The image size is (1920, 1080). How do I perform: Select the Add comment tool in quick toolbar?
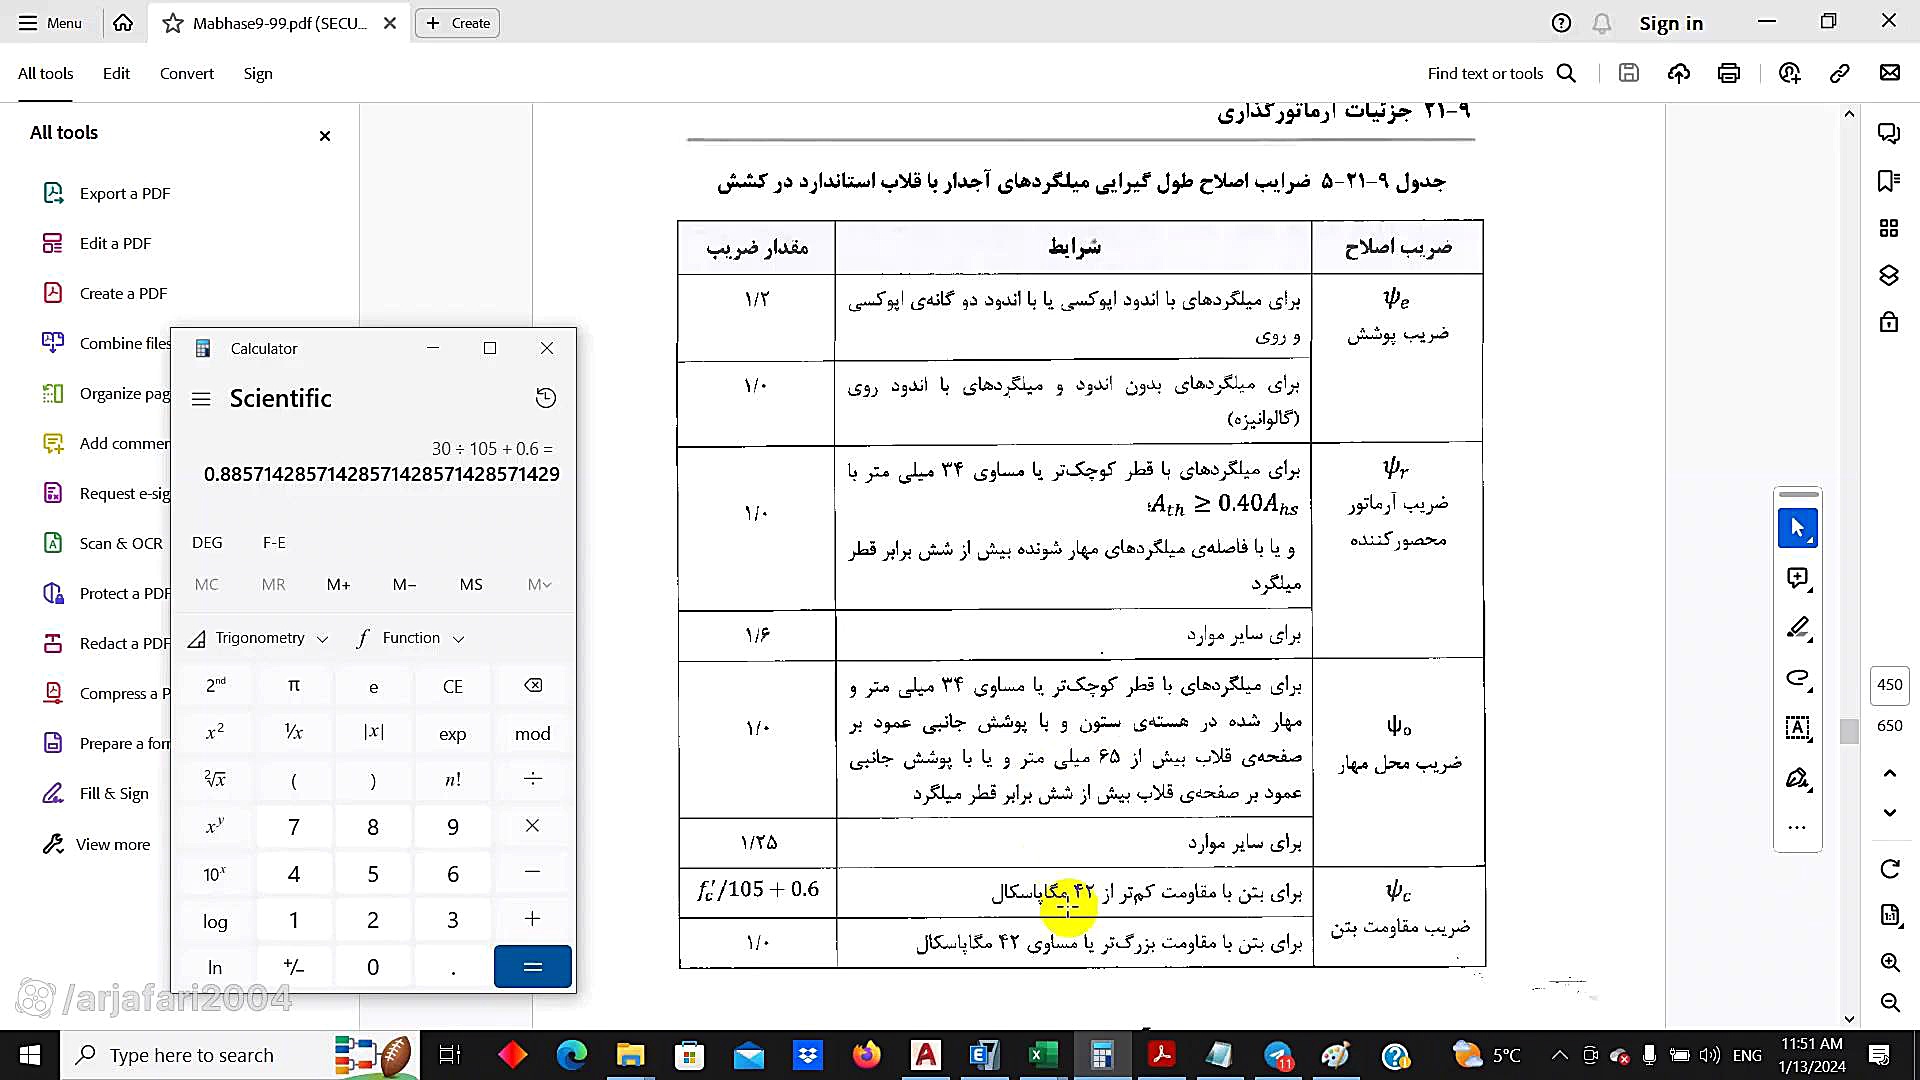coord(1798,578)
